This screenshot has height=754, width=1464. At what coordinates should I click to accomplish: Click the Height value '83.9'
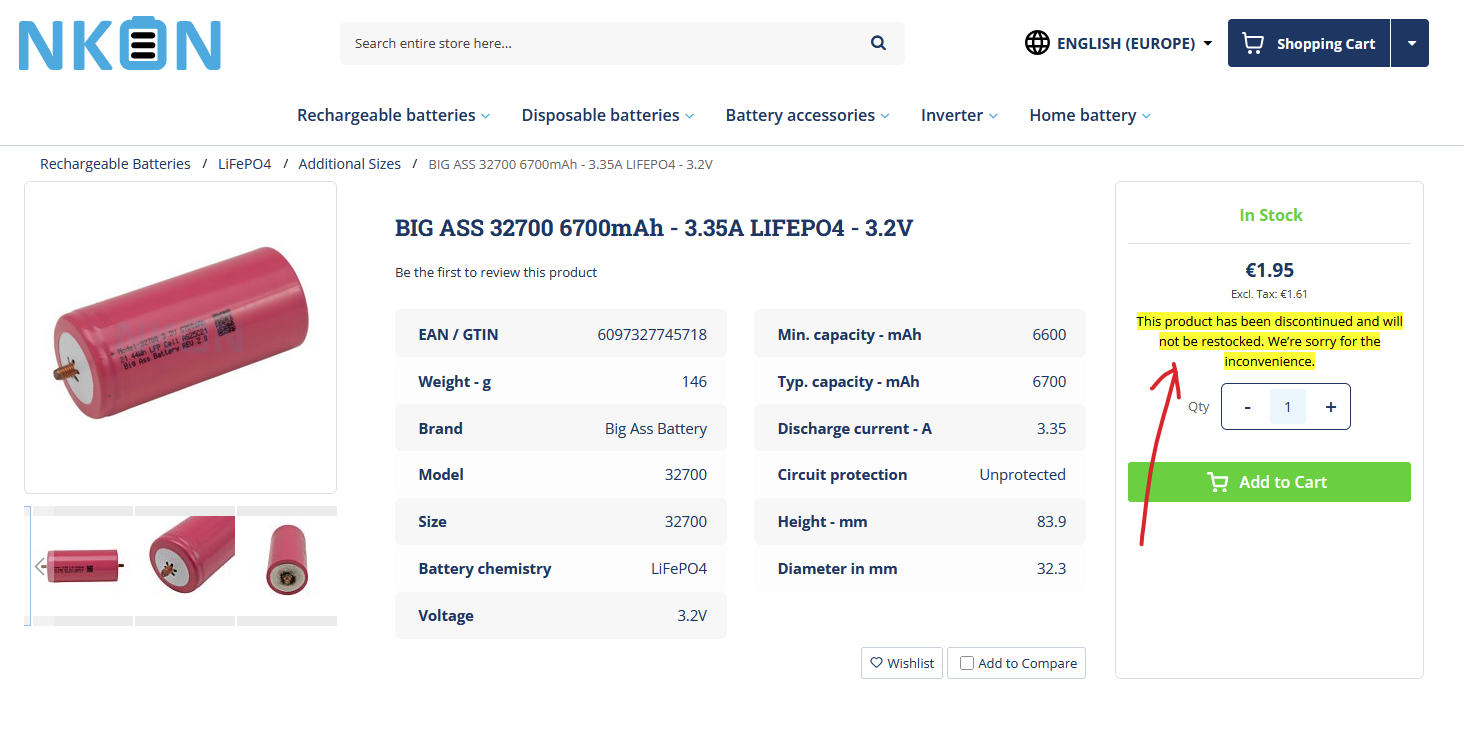(1051, 522)
